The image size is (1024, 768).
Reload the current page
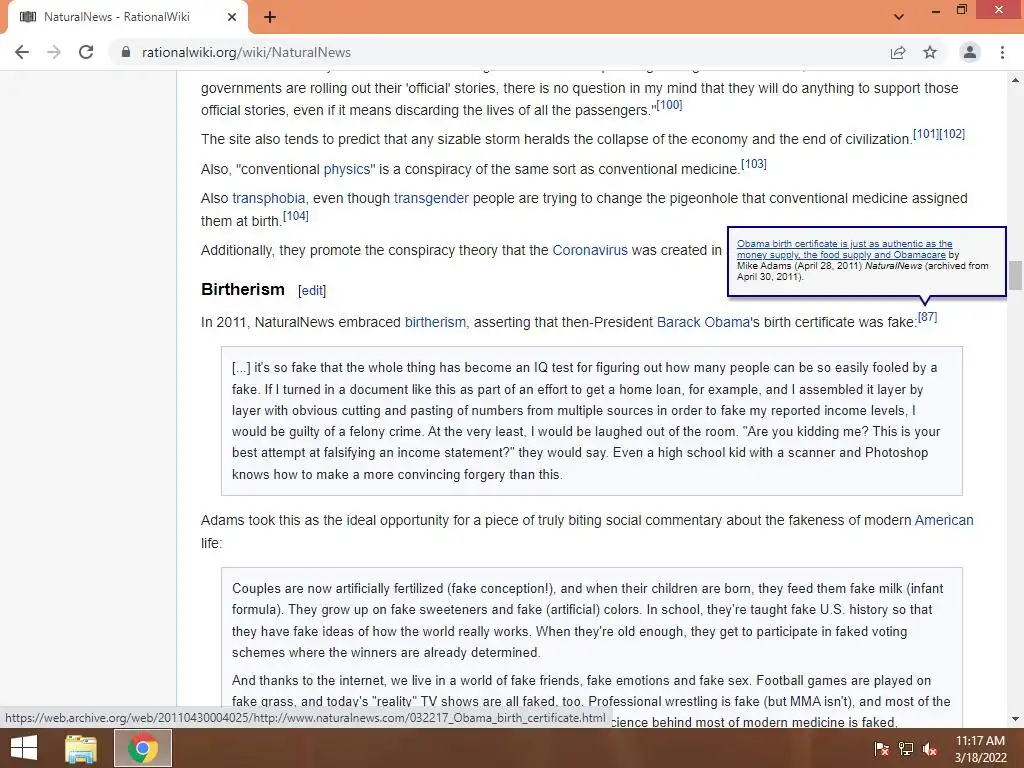pyautogui.click(x=86, y=52)
